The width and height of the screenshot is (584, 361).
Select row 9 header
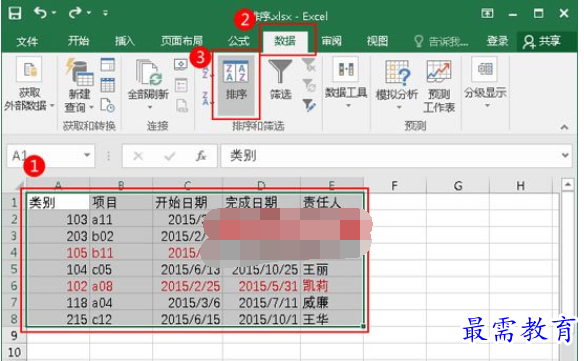click(14, 335)
